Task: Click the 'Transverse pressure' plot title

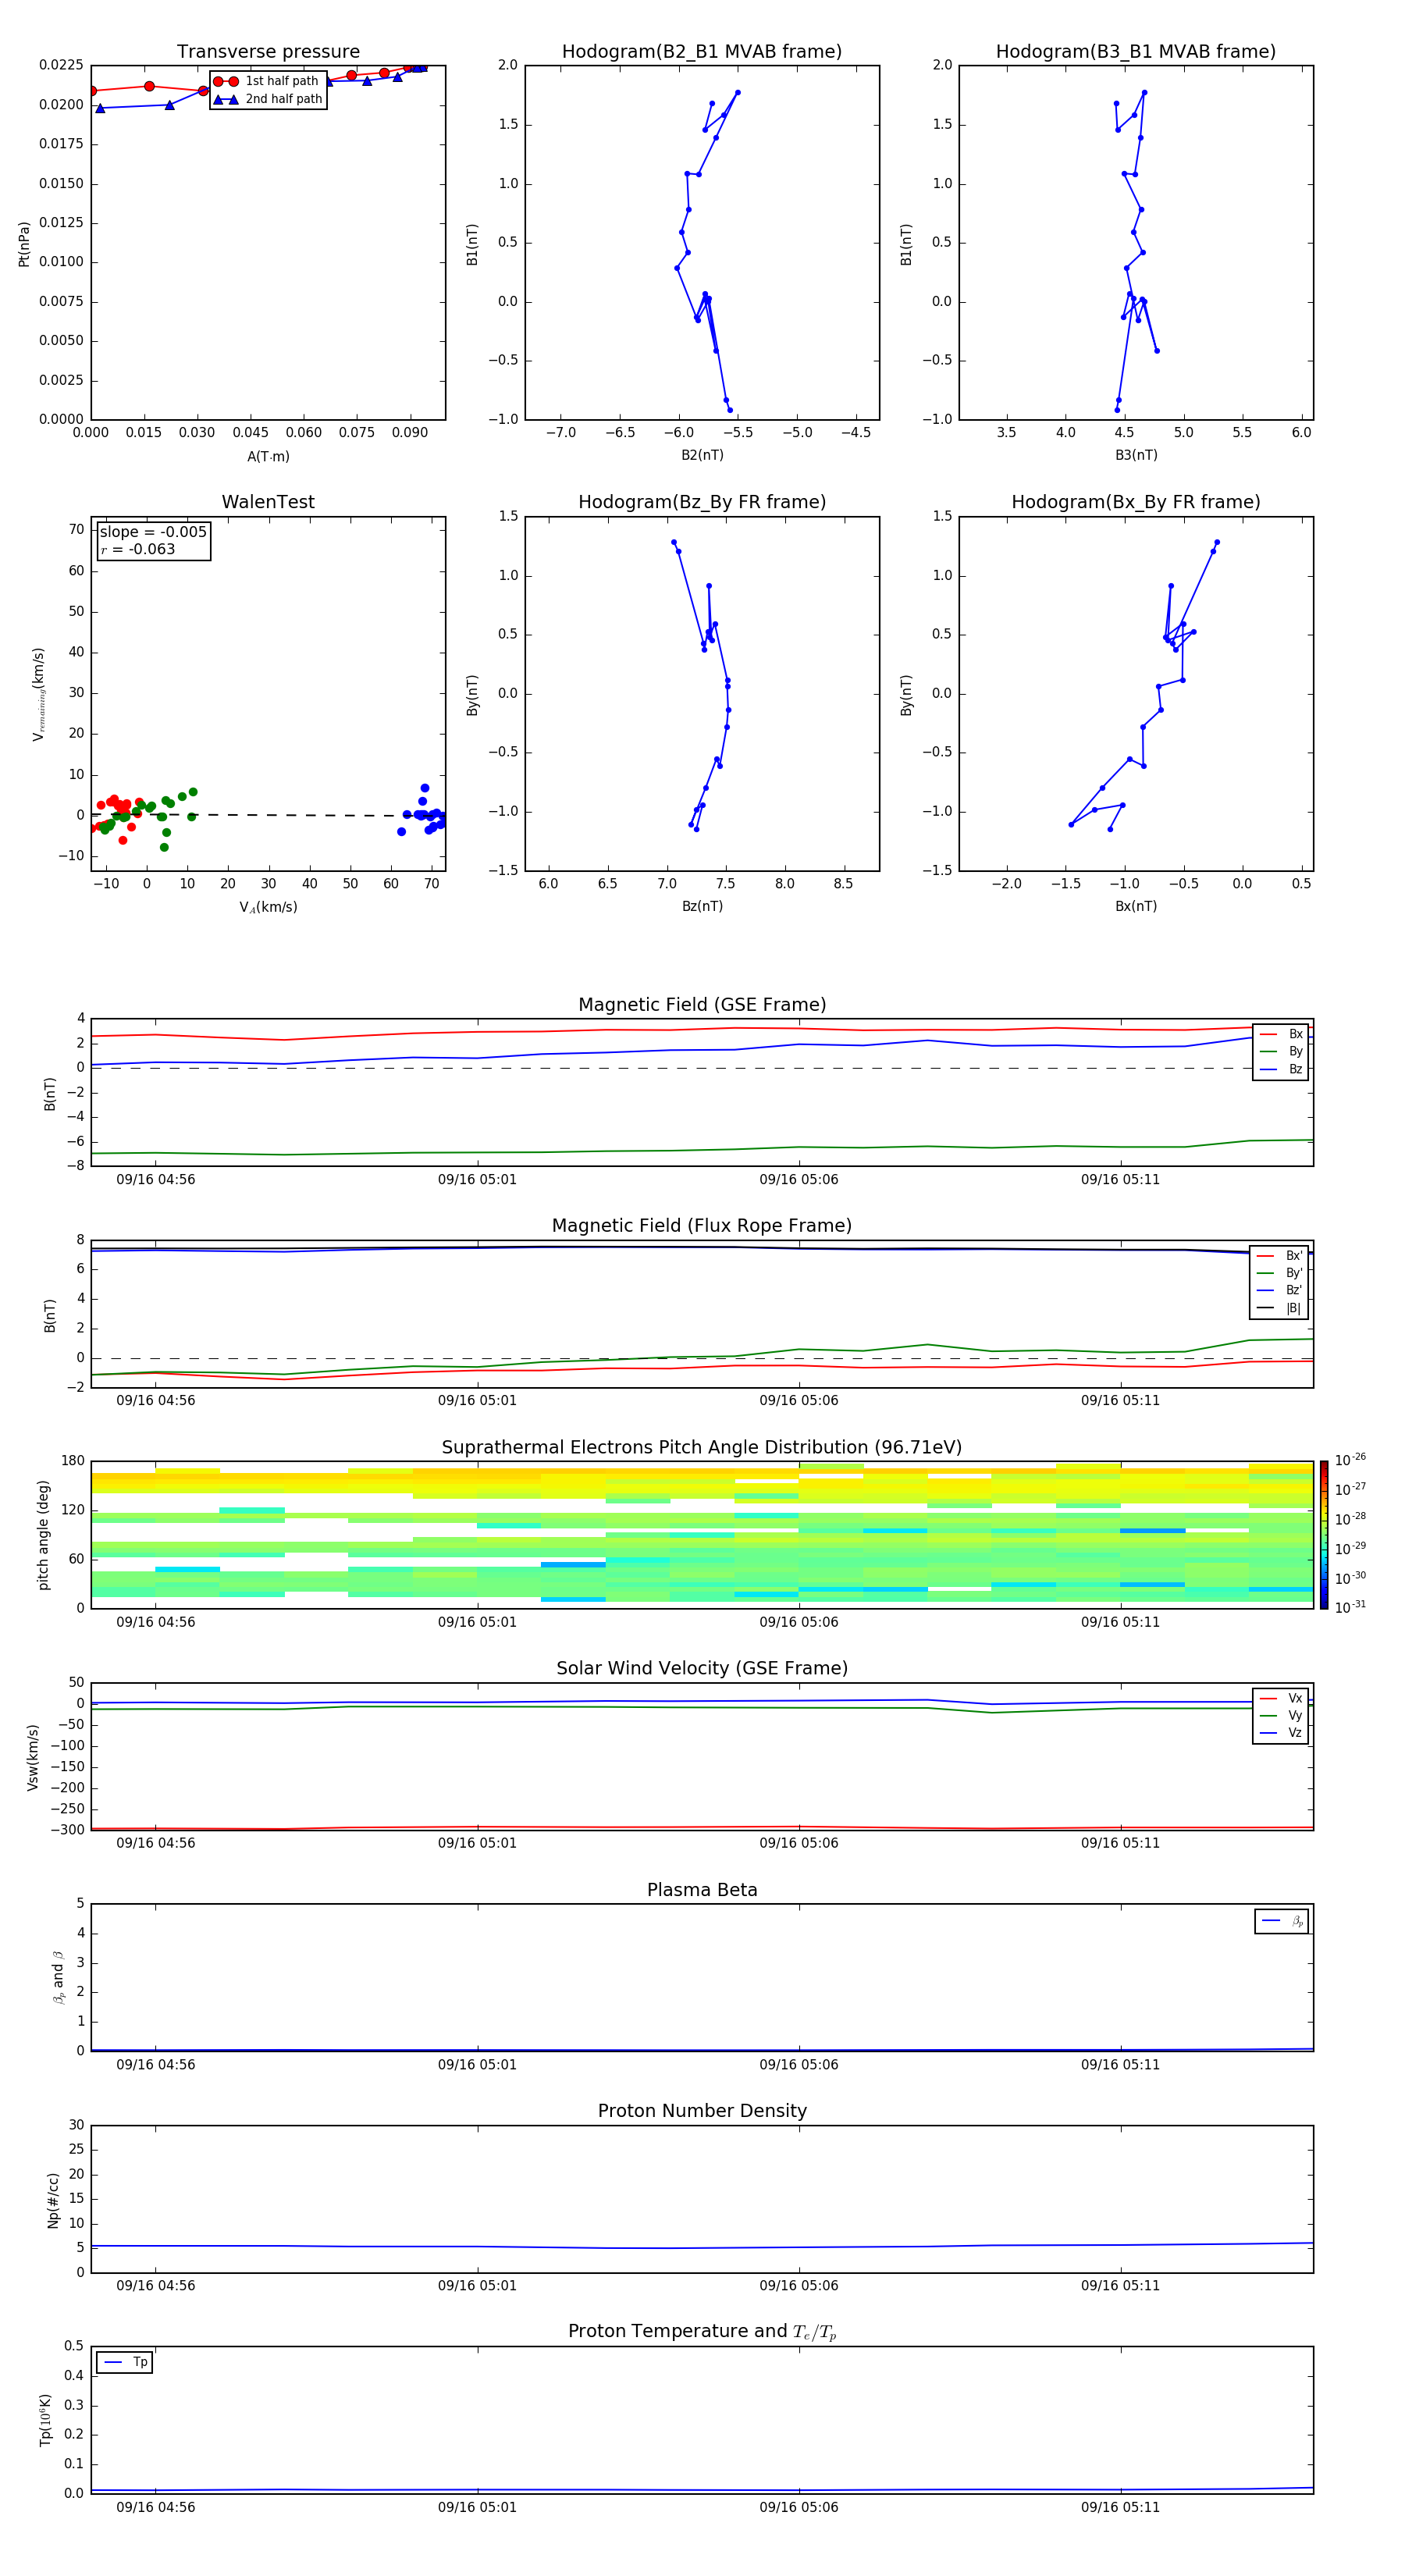Action: click(x=268, y=52)
